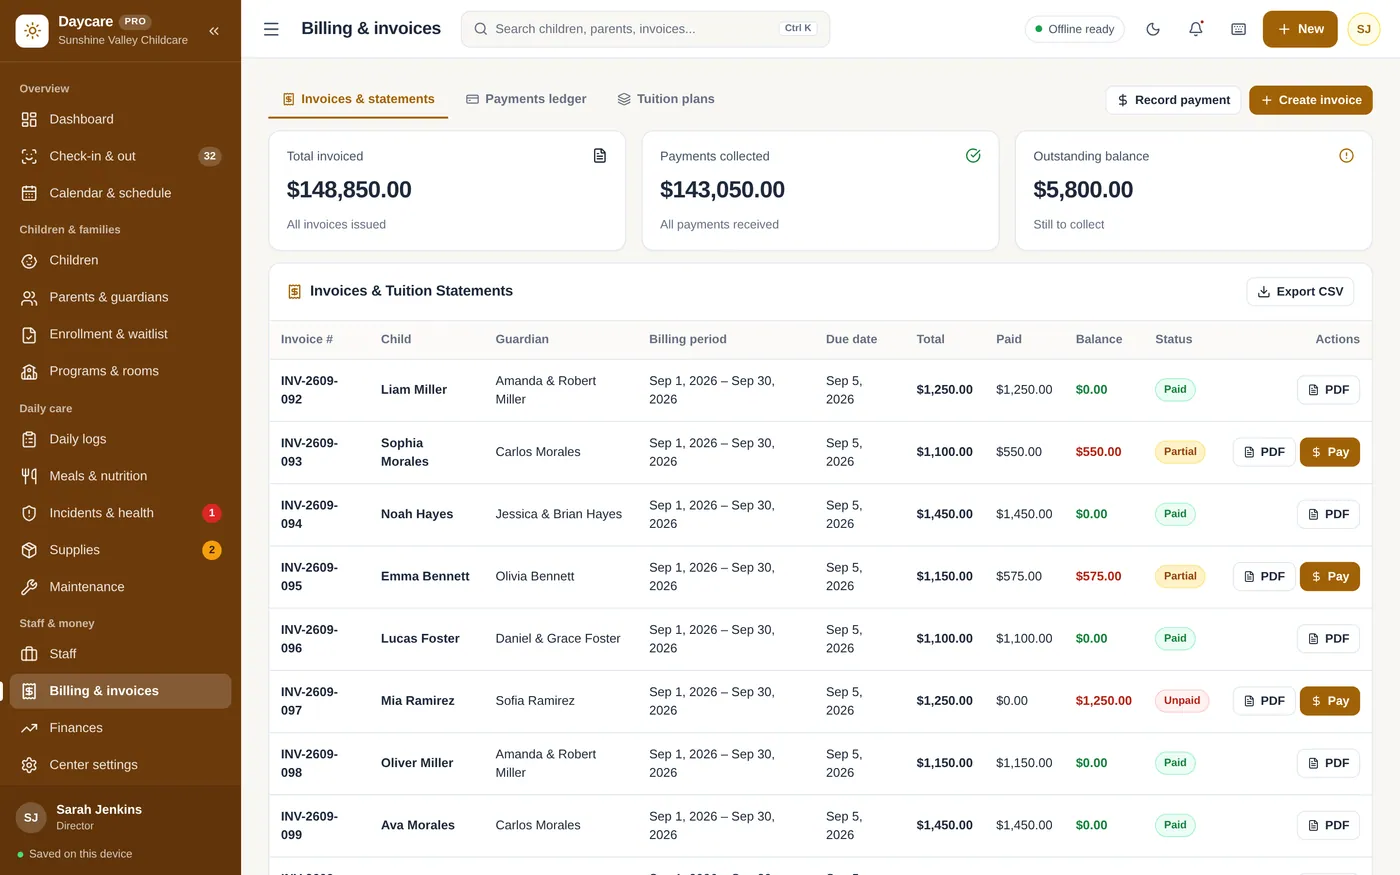Open Meals & nutrition
The image size is (1400, 875).
(x=120, y=476)
